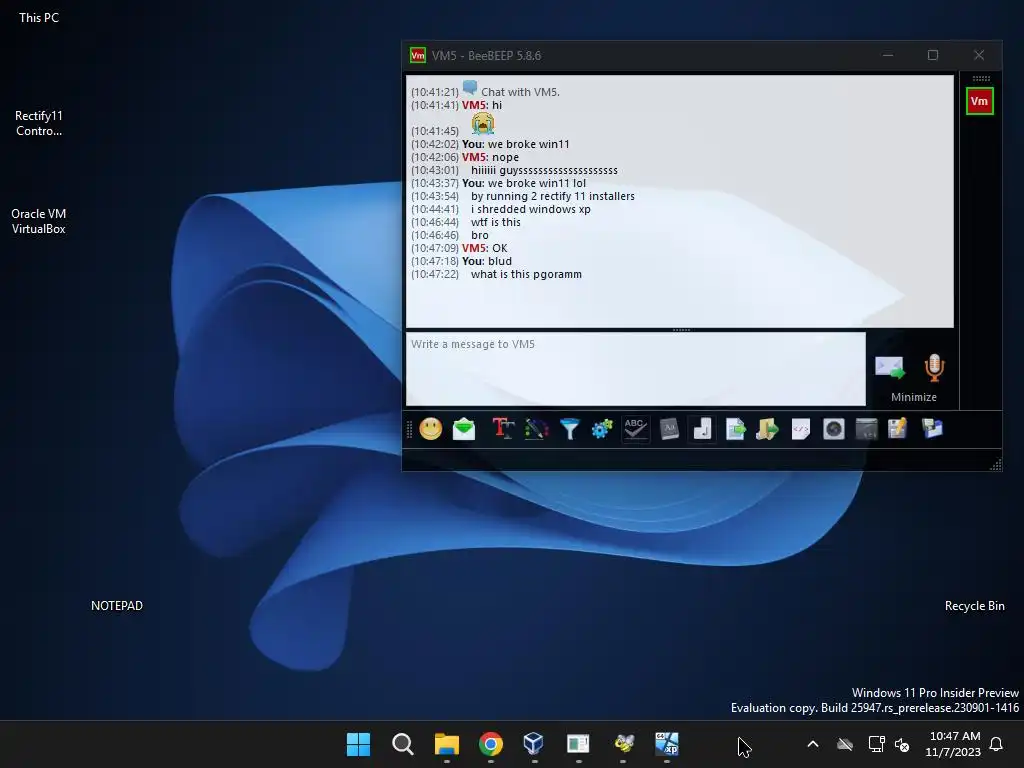Click the muted volume tray icon
The height and width of the screenshot is (768, 1024).
[903, 744]
